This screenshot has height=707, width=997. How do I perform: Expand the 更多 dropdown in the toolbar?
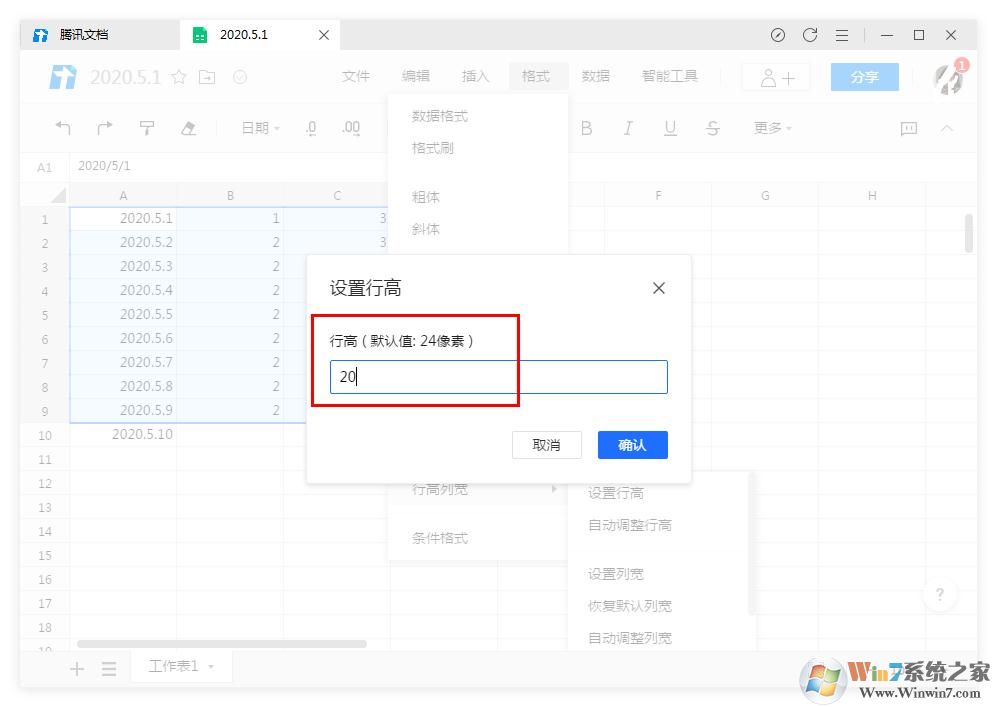point(771,128)
